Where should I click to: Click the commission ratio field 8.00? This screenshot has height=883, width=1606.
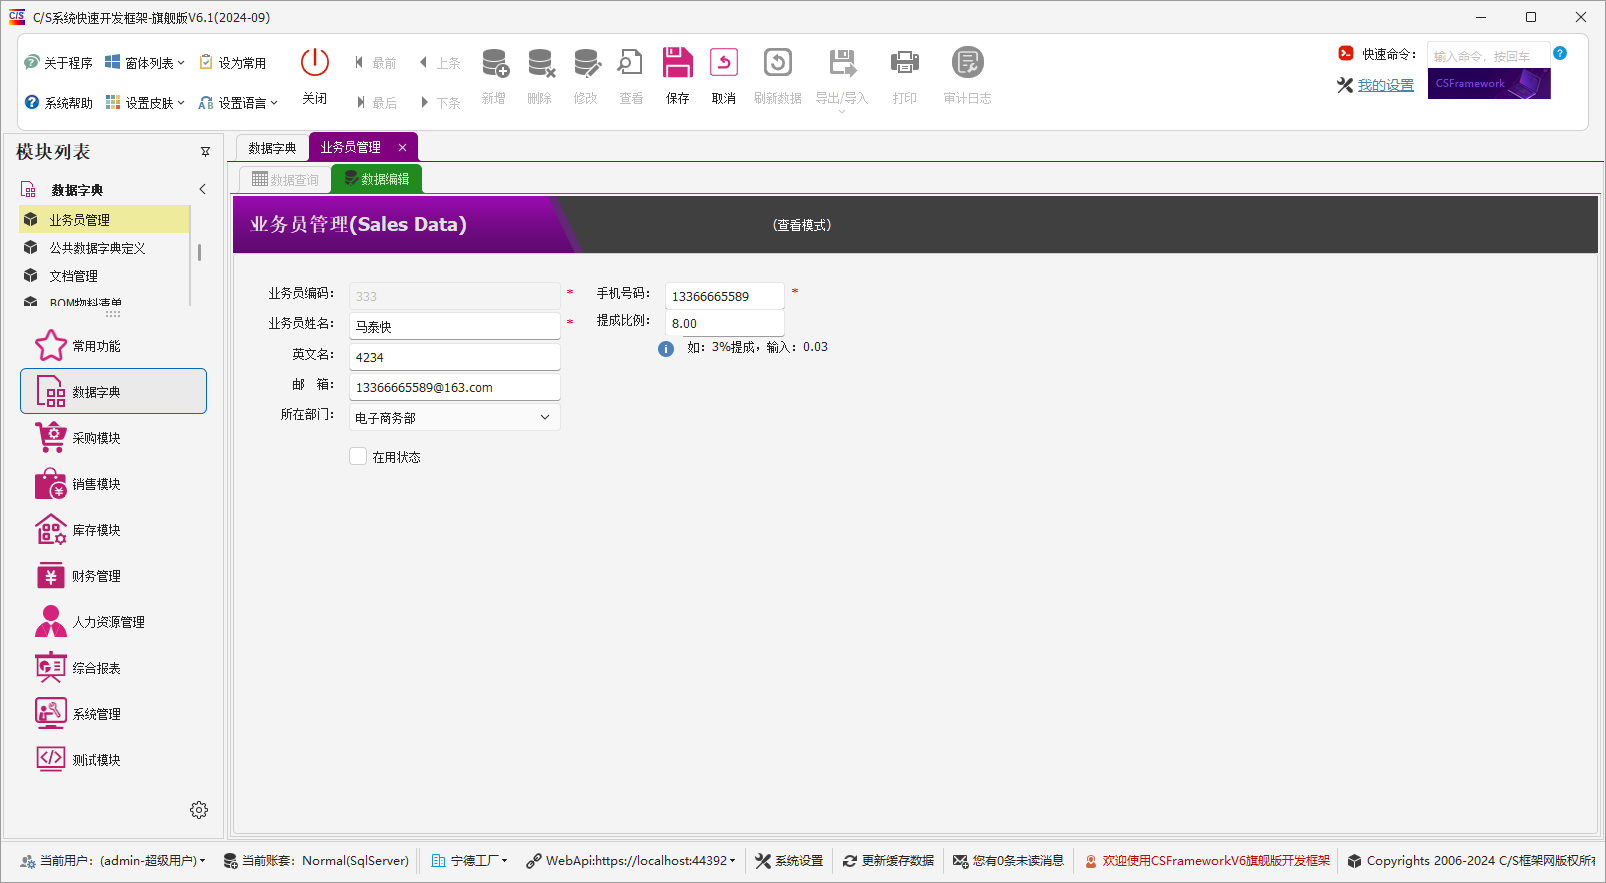pos(725,323)
